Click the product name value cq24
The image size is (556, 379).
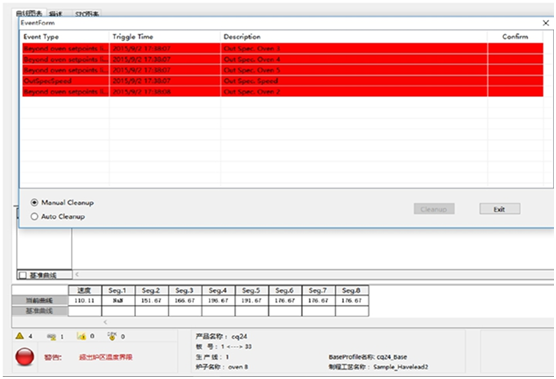[x=239, y=336]
